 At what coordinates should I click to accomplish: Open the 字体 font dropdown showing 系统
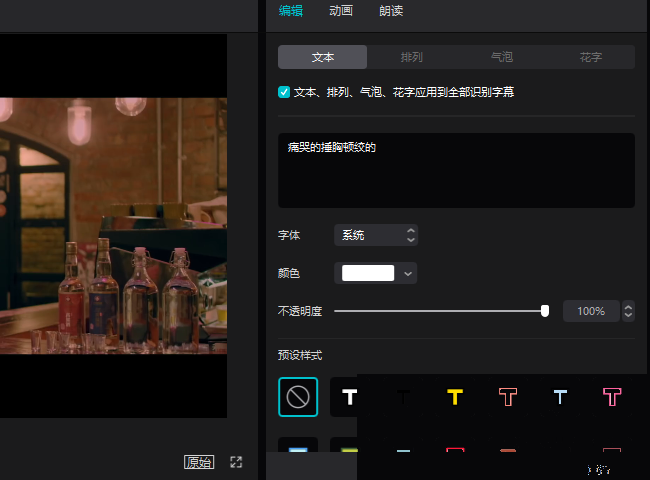pos(376,235)
